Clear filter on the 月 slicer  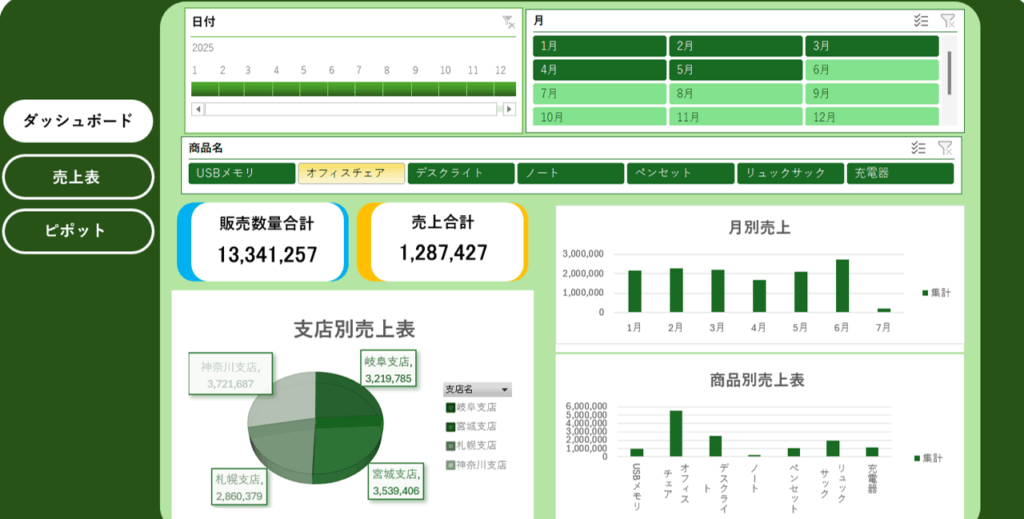(x=947, y=20)
